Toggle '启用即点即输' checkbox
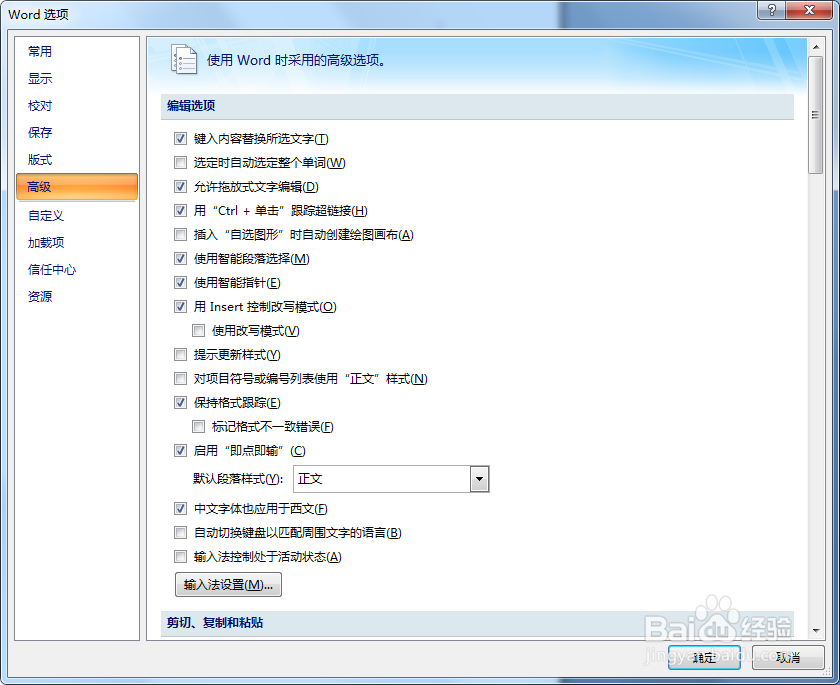 point(181,450)
